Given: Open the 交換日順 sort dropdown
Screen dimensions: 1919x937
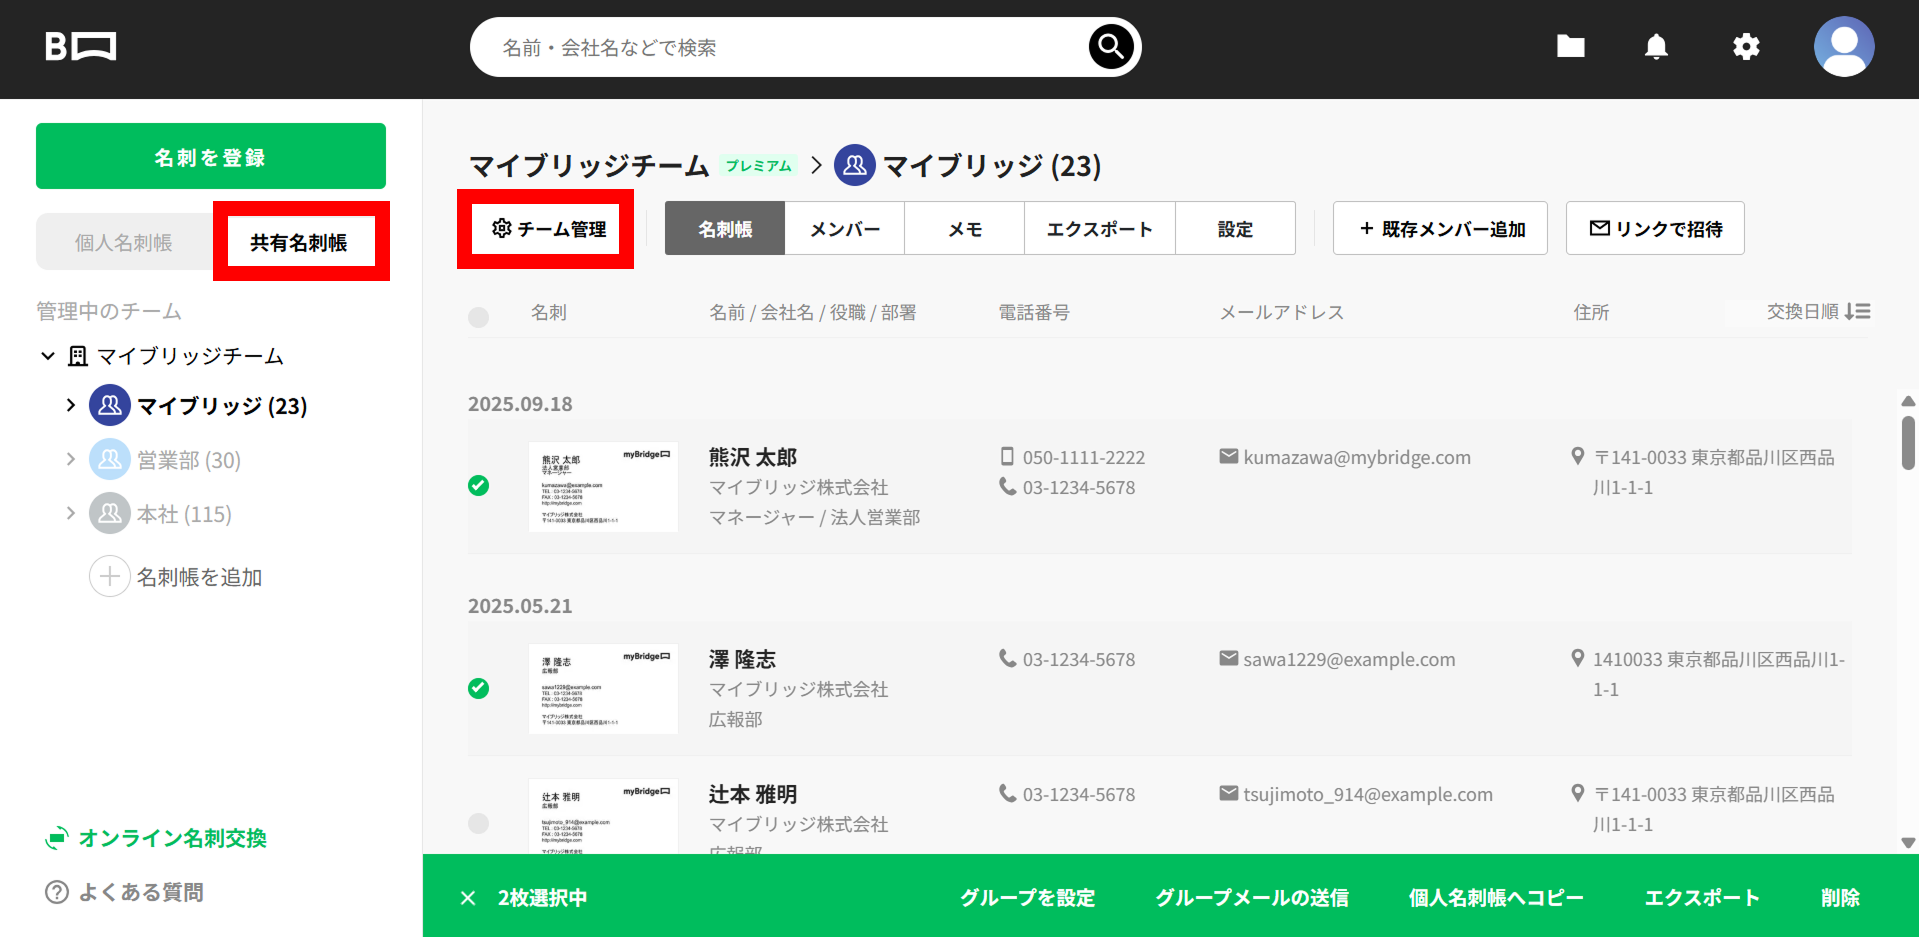Looking at the screenshot, I should pyautogui.click(x=1818, y=311).
